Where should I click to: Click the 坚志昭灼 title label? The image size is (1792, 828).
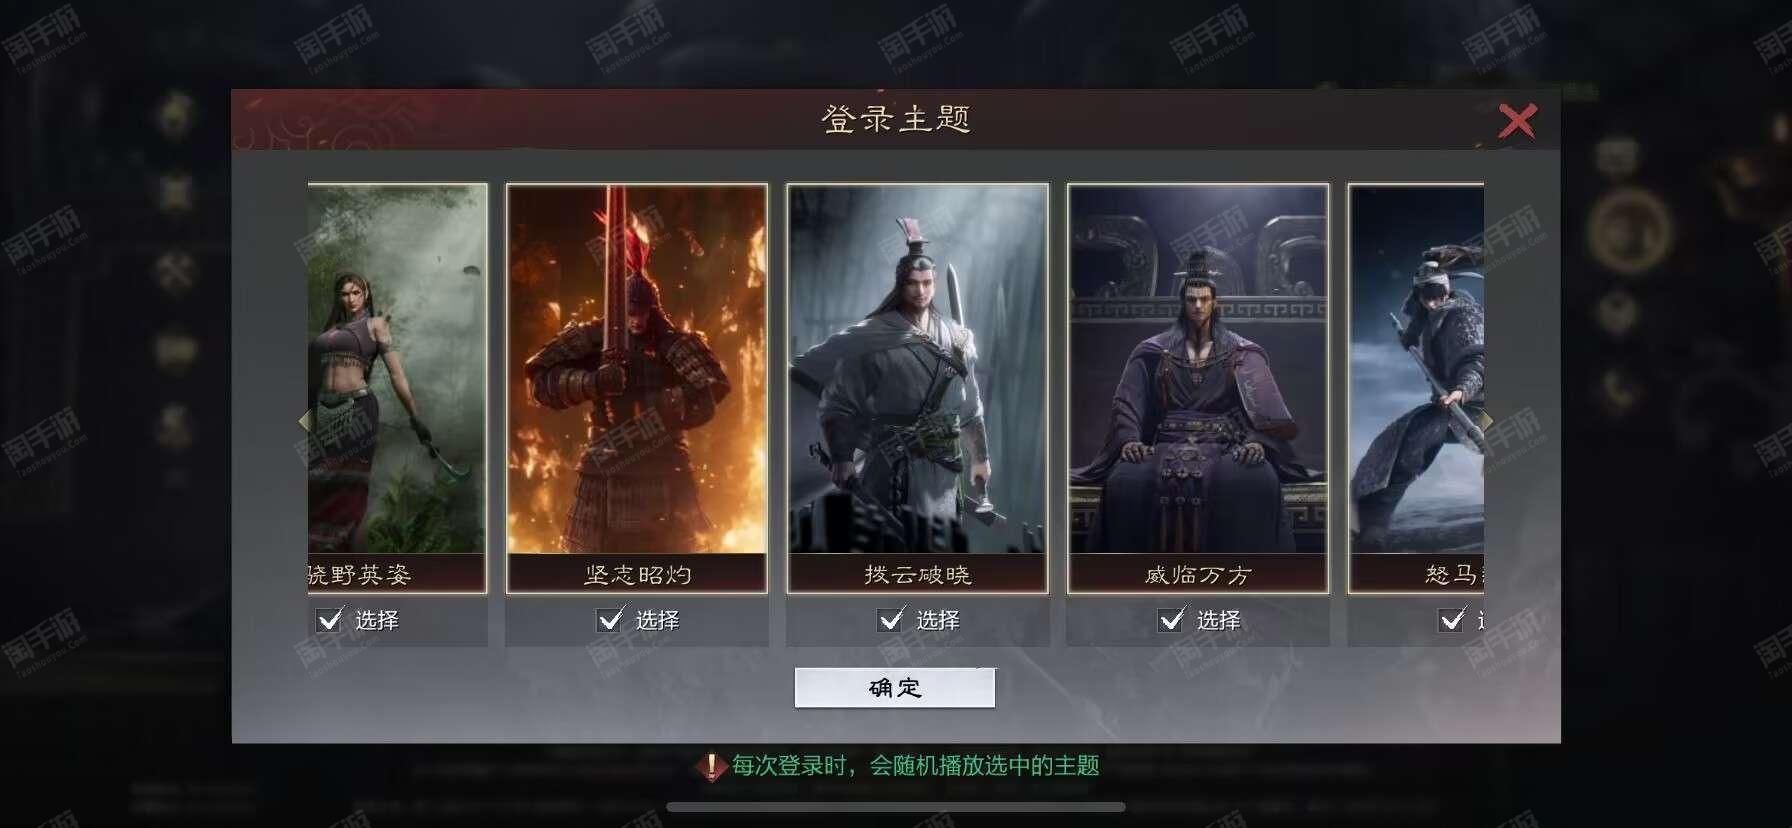point(637,575)
